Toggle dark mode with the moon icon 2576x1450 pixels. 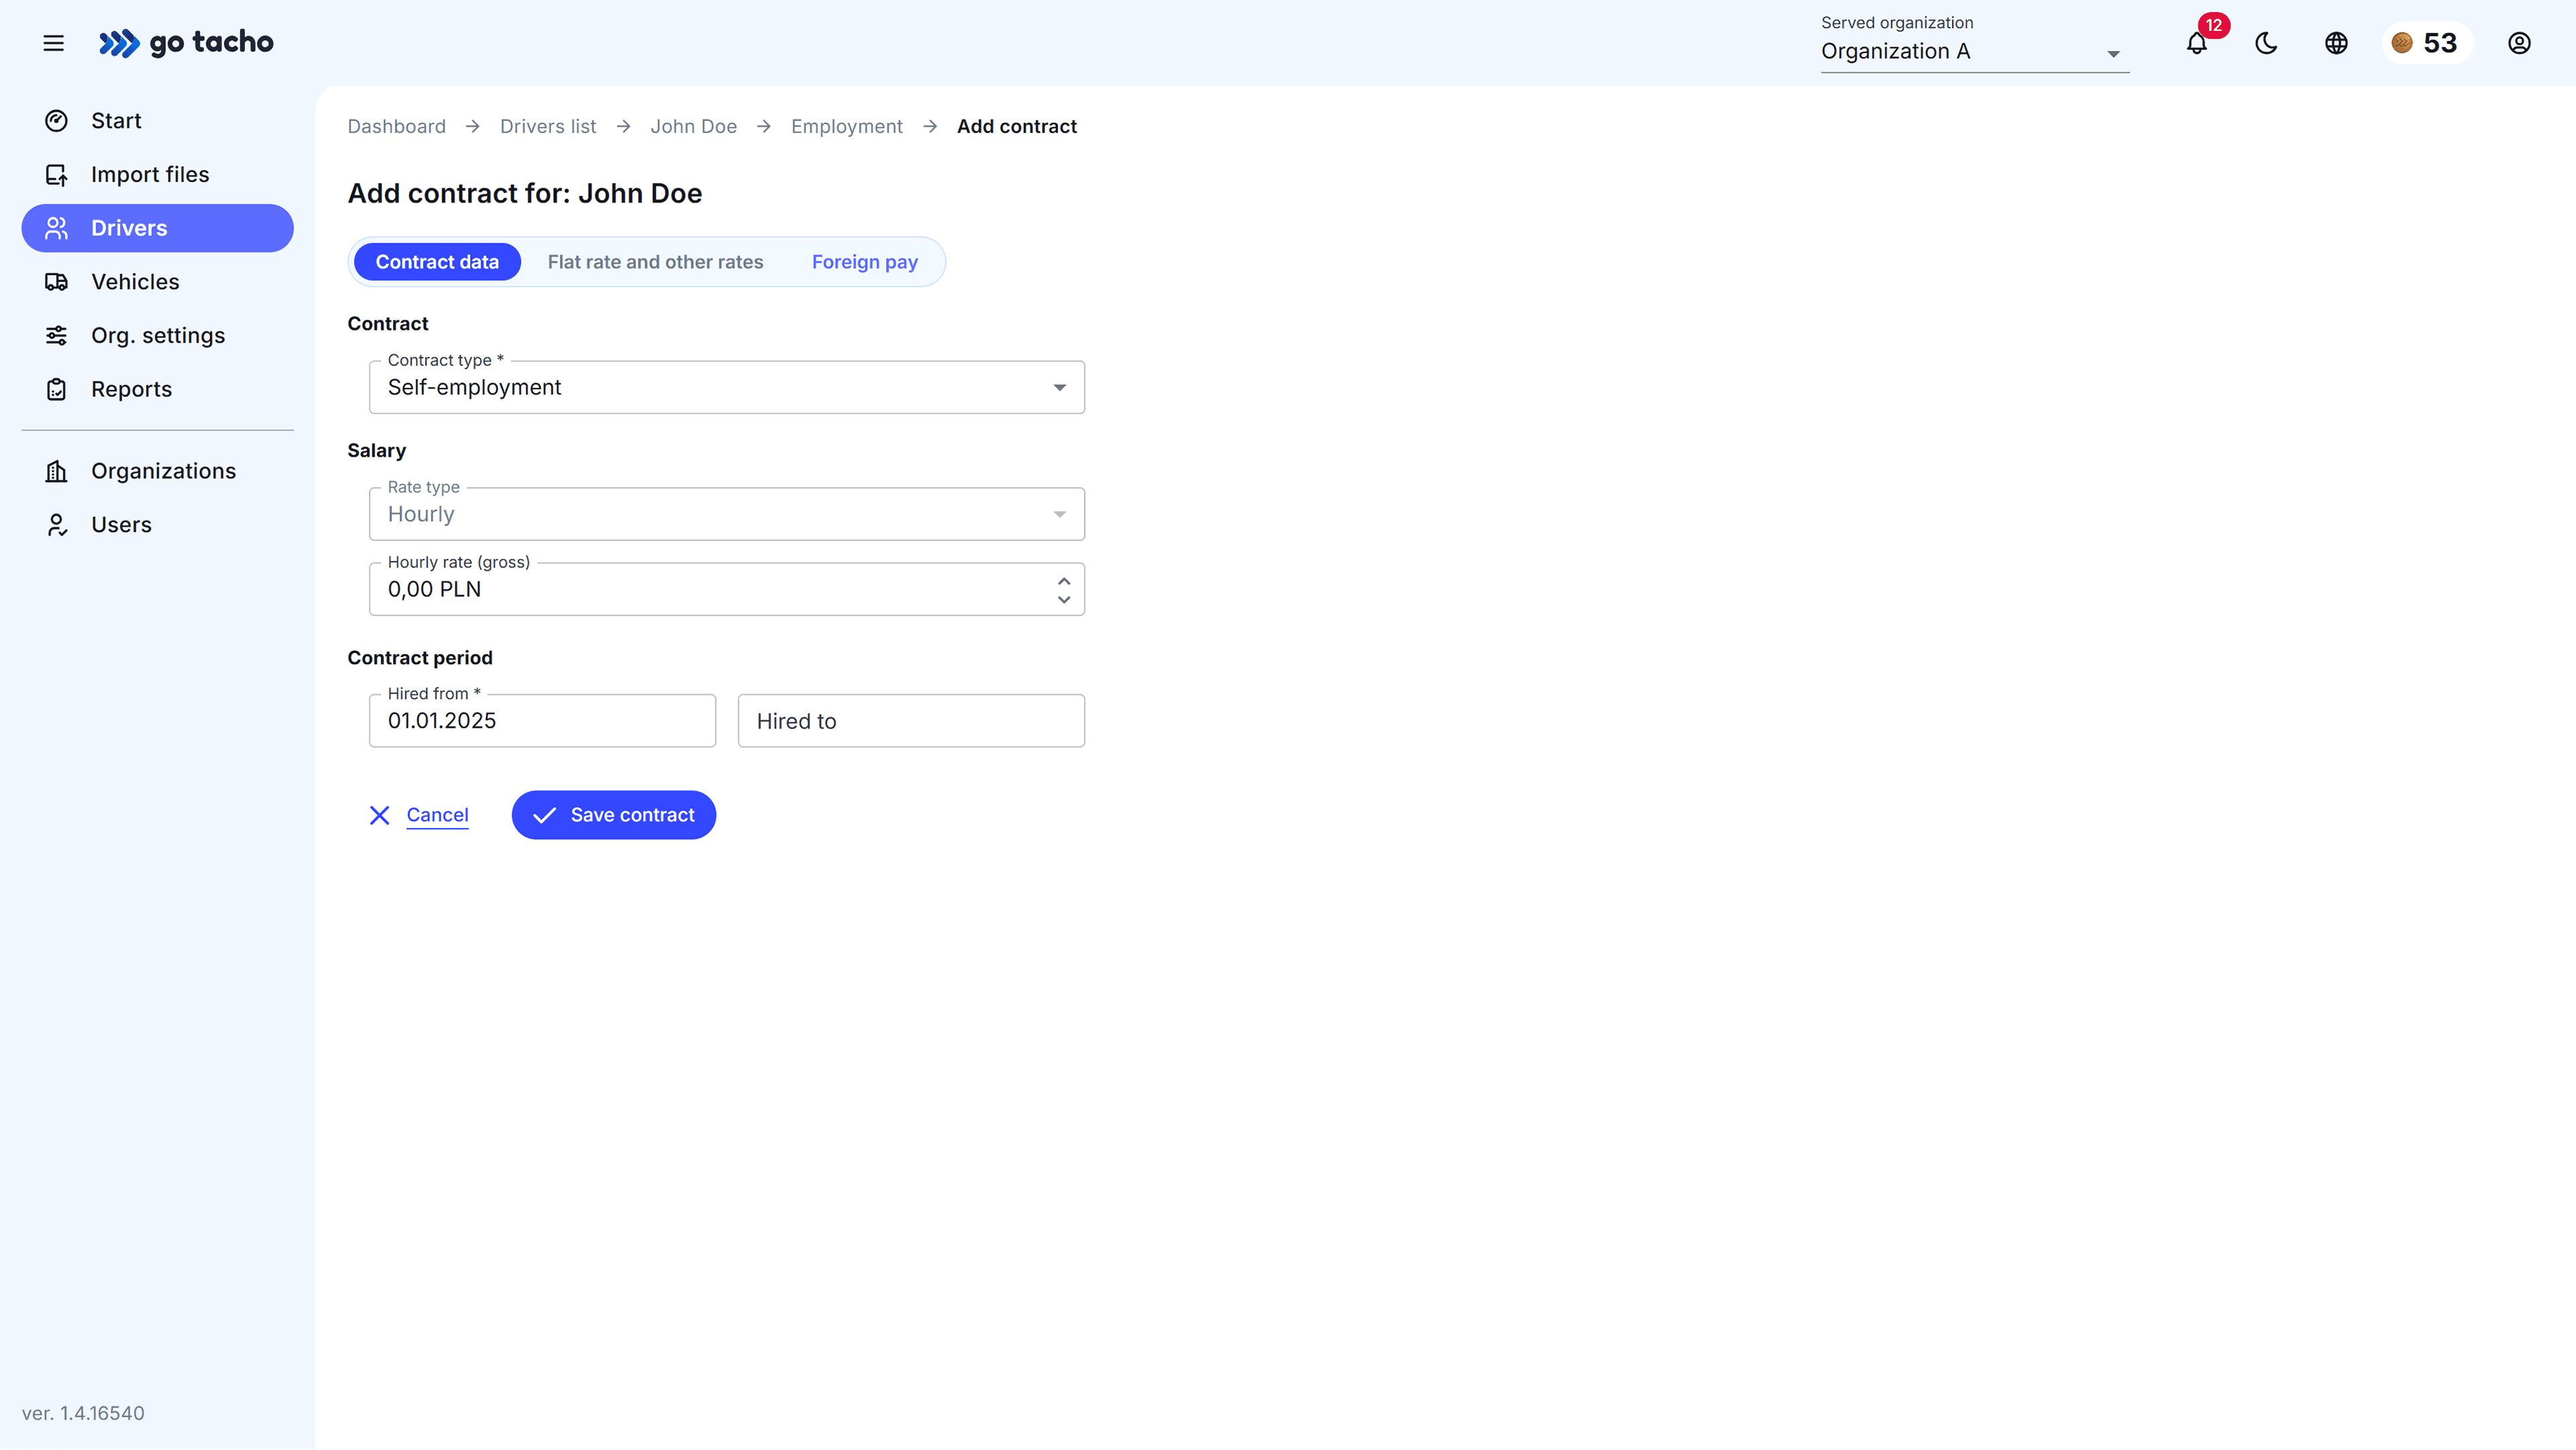2265,44
